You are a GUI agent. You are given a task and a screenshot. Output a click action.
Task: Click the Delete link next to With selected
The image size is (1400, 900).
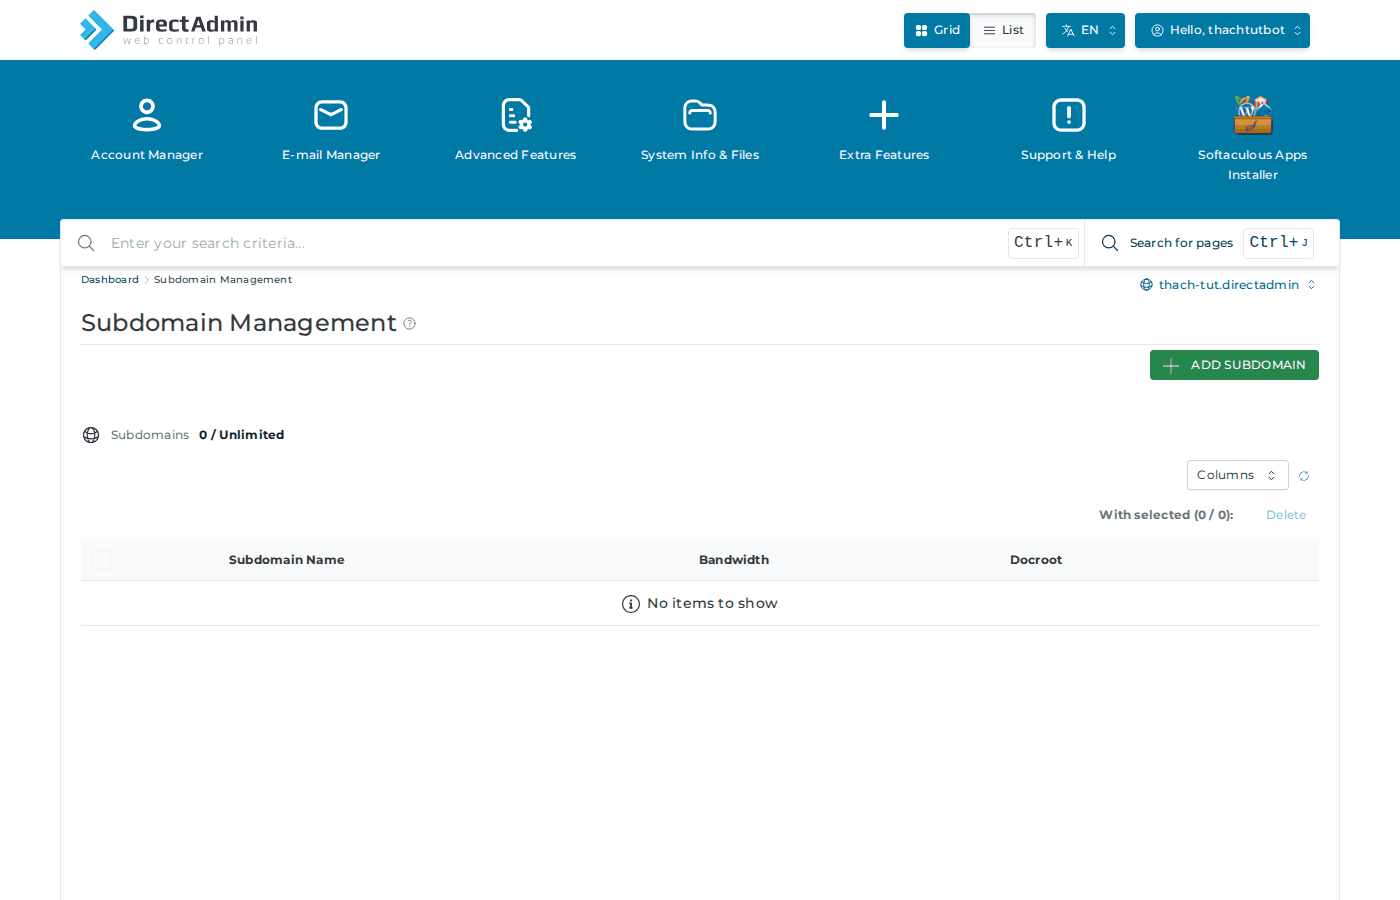(1286, 514)
